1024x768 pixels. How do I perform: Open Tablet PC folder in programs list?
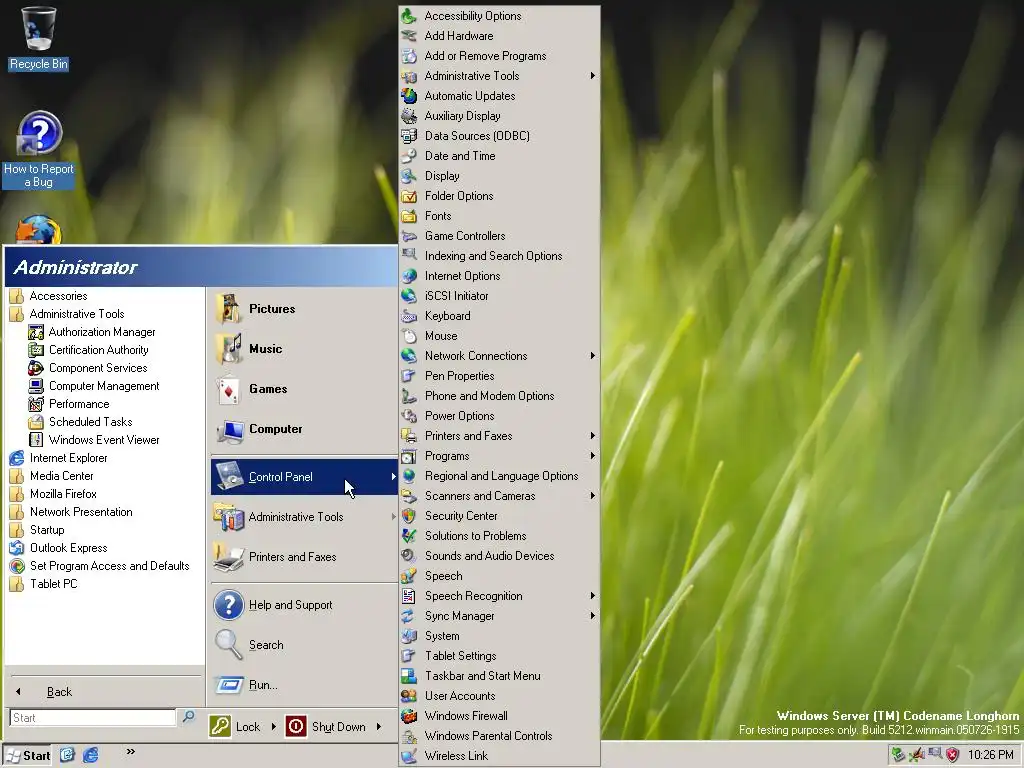click(104, 584)
